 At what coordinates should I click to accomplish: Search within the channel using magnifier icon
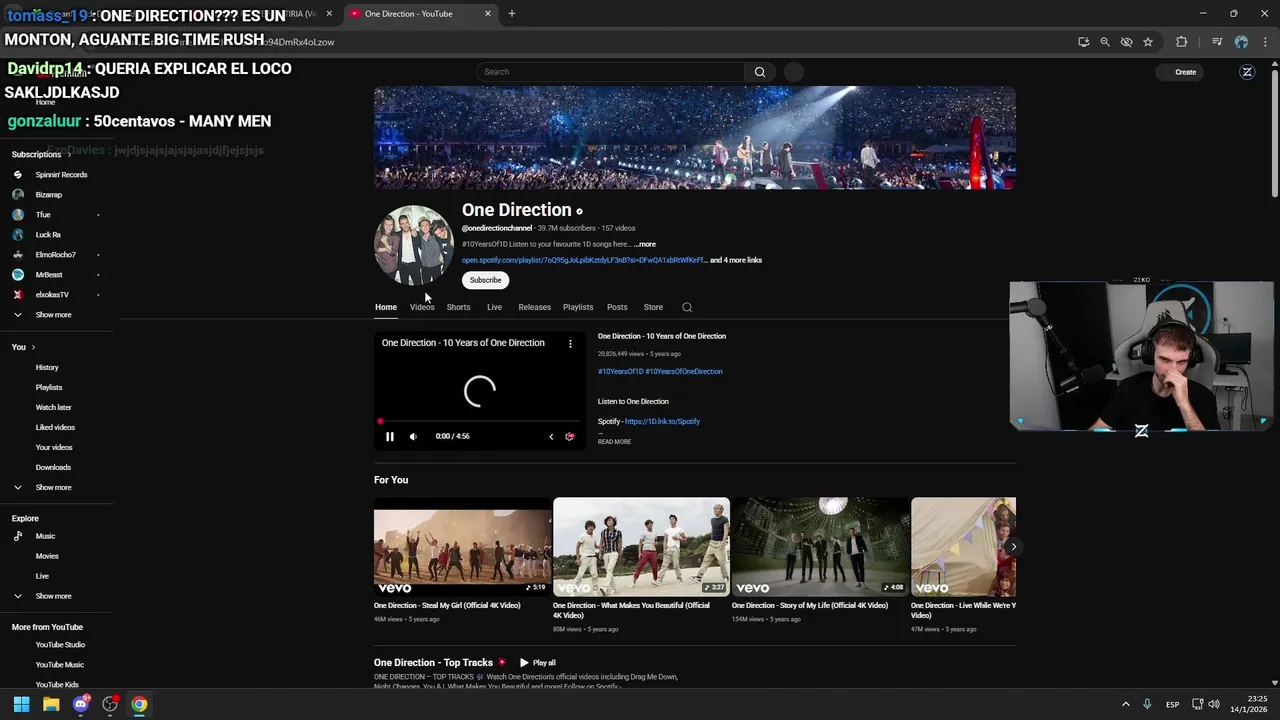(x=687, y=307)
